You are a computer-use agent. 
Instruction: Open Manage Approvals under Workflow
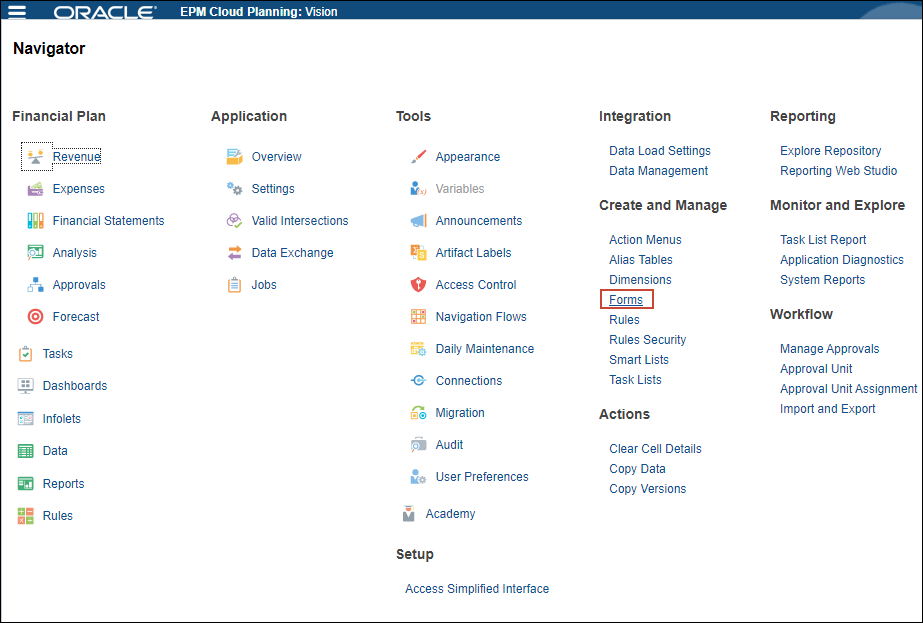pyautogui.click(x=829, y=349)
